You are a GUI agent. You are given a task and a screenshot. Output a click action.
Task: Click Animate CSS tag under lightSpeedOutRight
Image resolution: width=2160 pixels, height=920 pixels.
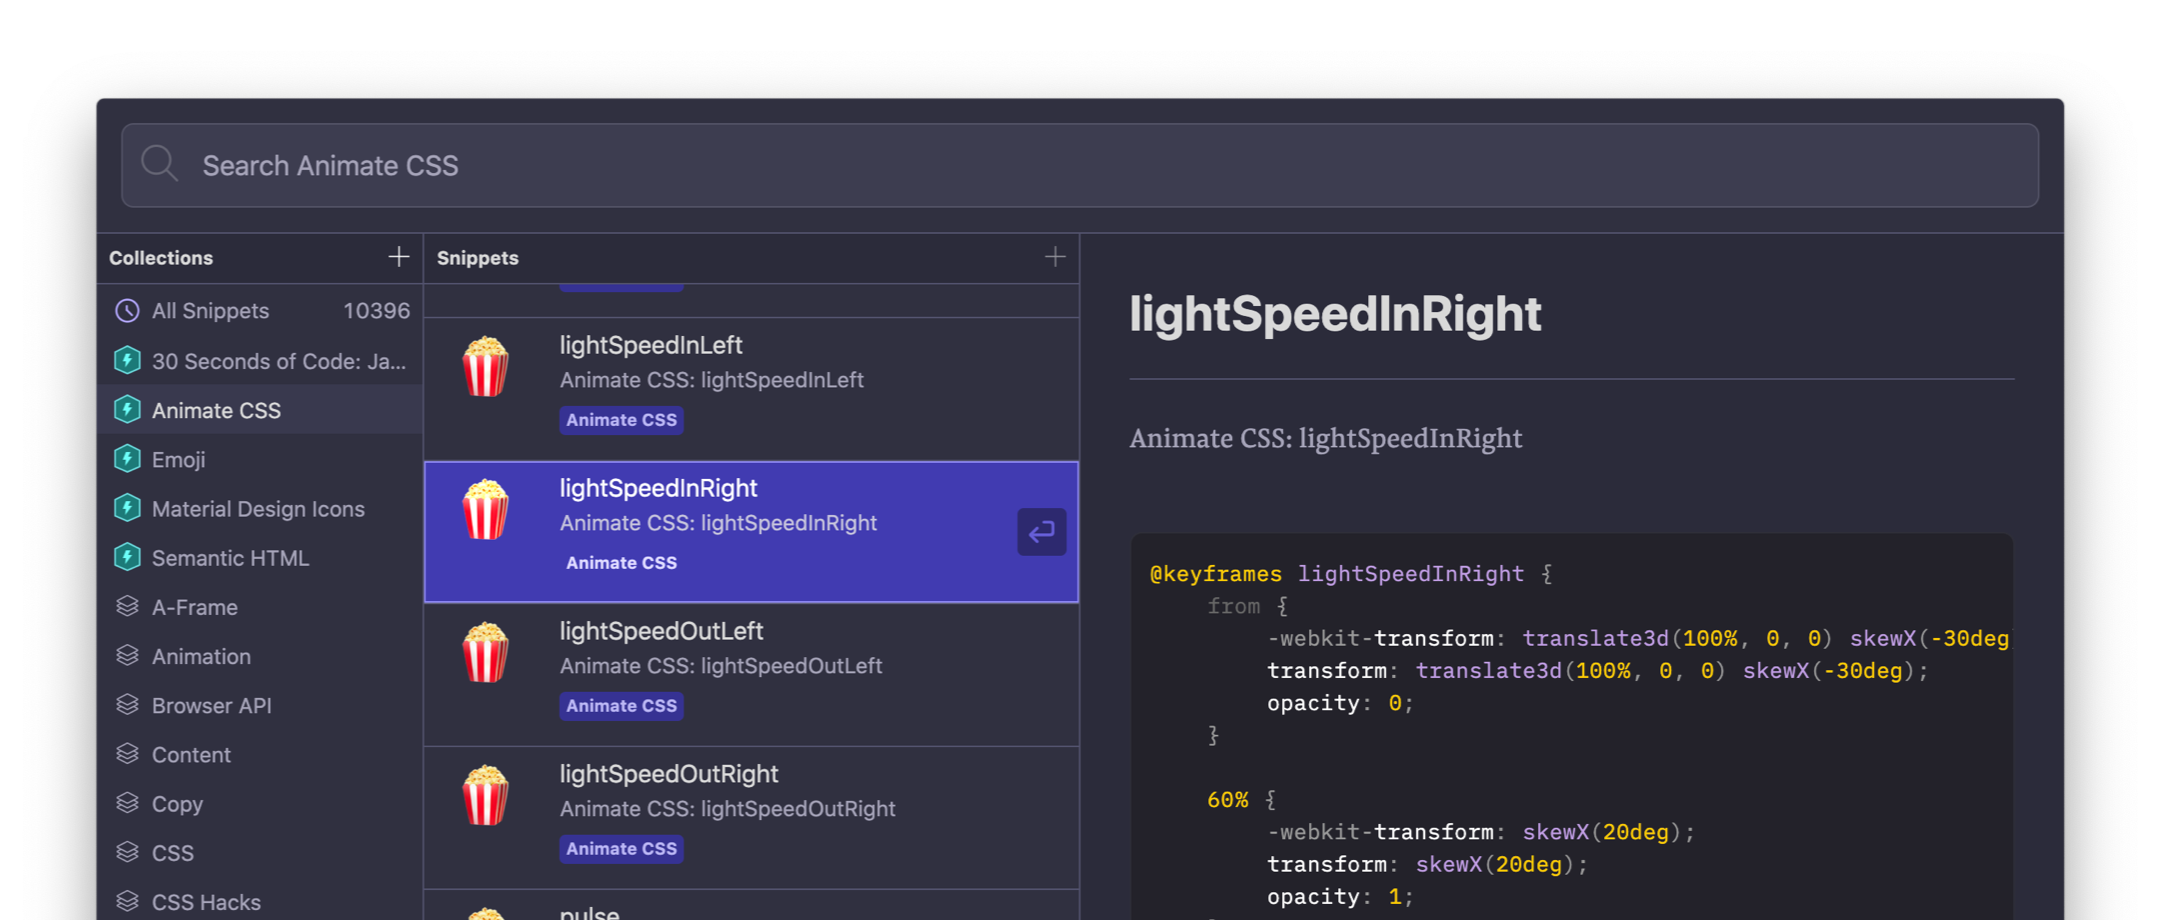pos(621,849)
